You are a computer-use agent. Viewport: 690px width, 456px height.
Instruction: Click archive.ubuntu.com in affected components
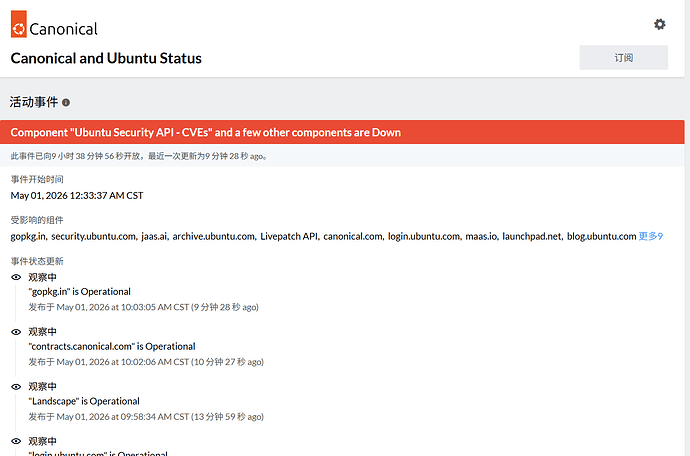tap(214, 237)
